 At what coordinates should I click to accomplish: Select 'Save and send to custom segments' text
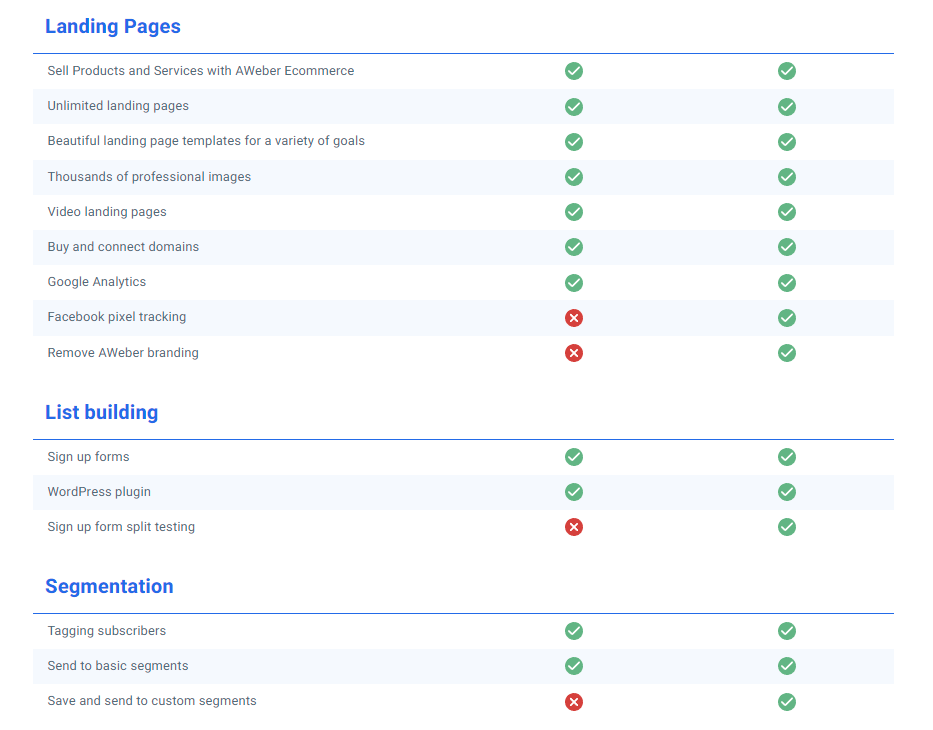[152, 701]
